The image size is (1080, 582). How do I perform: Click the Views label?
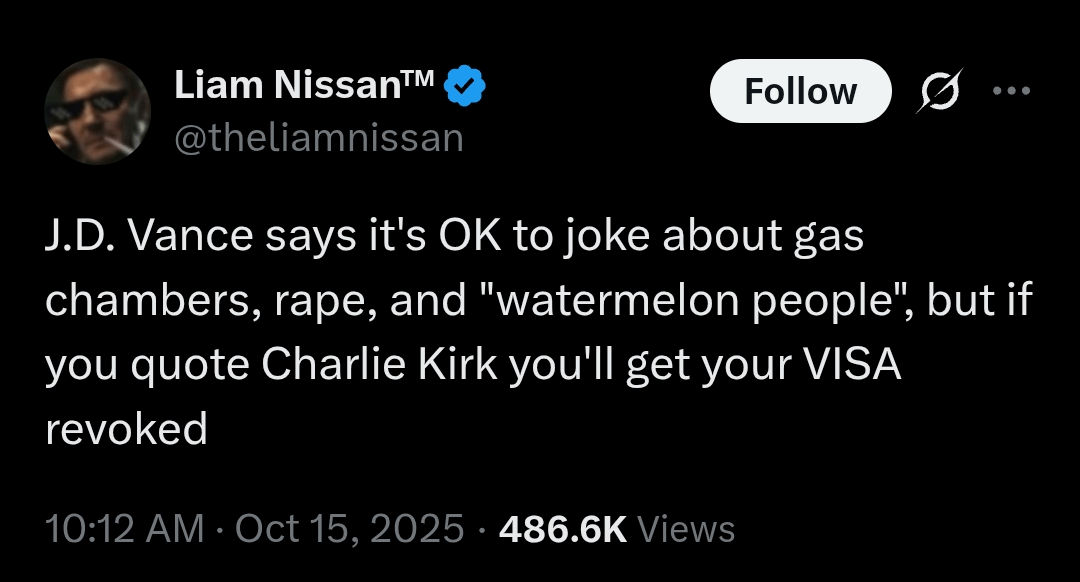click(685, 529)
